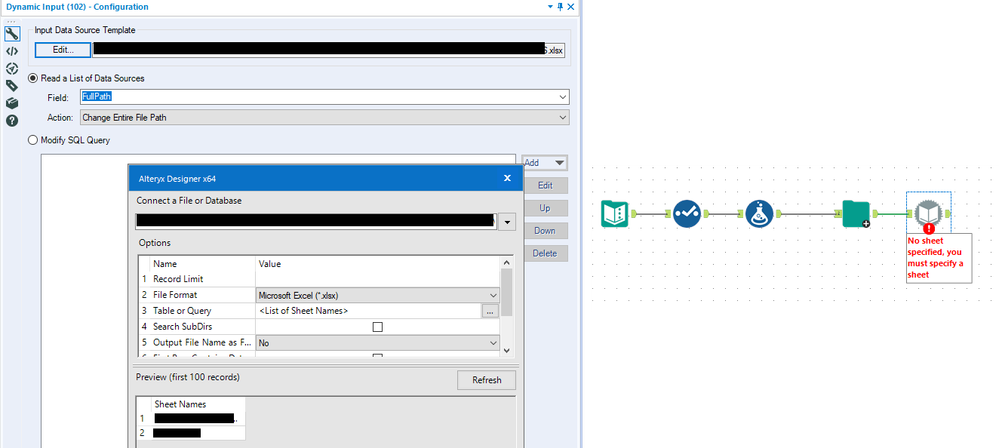Close the Alteryx Designer x64 dialog
This screenshot has height=448, width=999.
[x=507, y=178]
